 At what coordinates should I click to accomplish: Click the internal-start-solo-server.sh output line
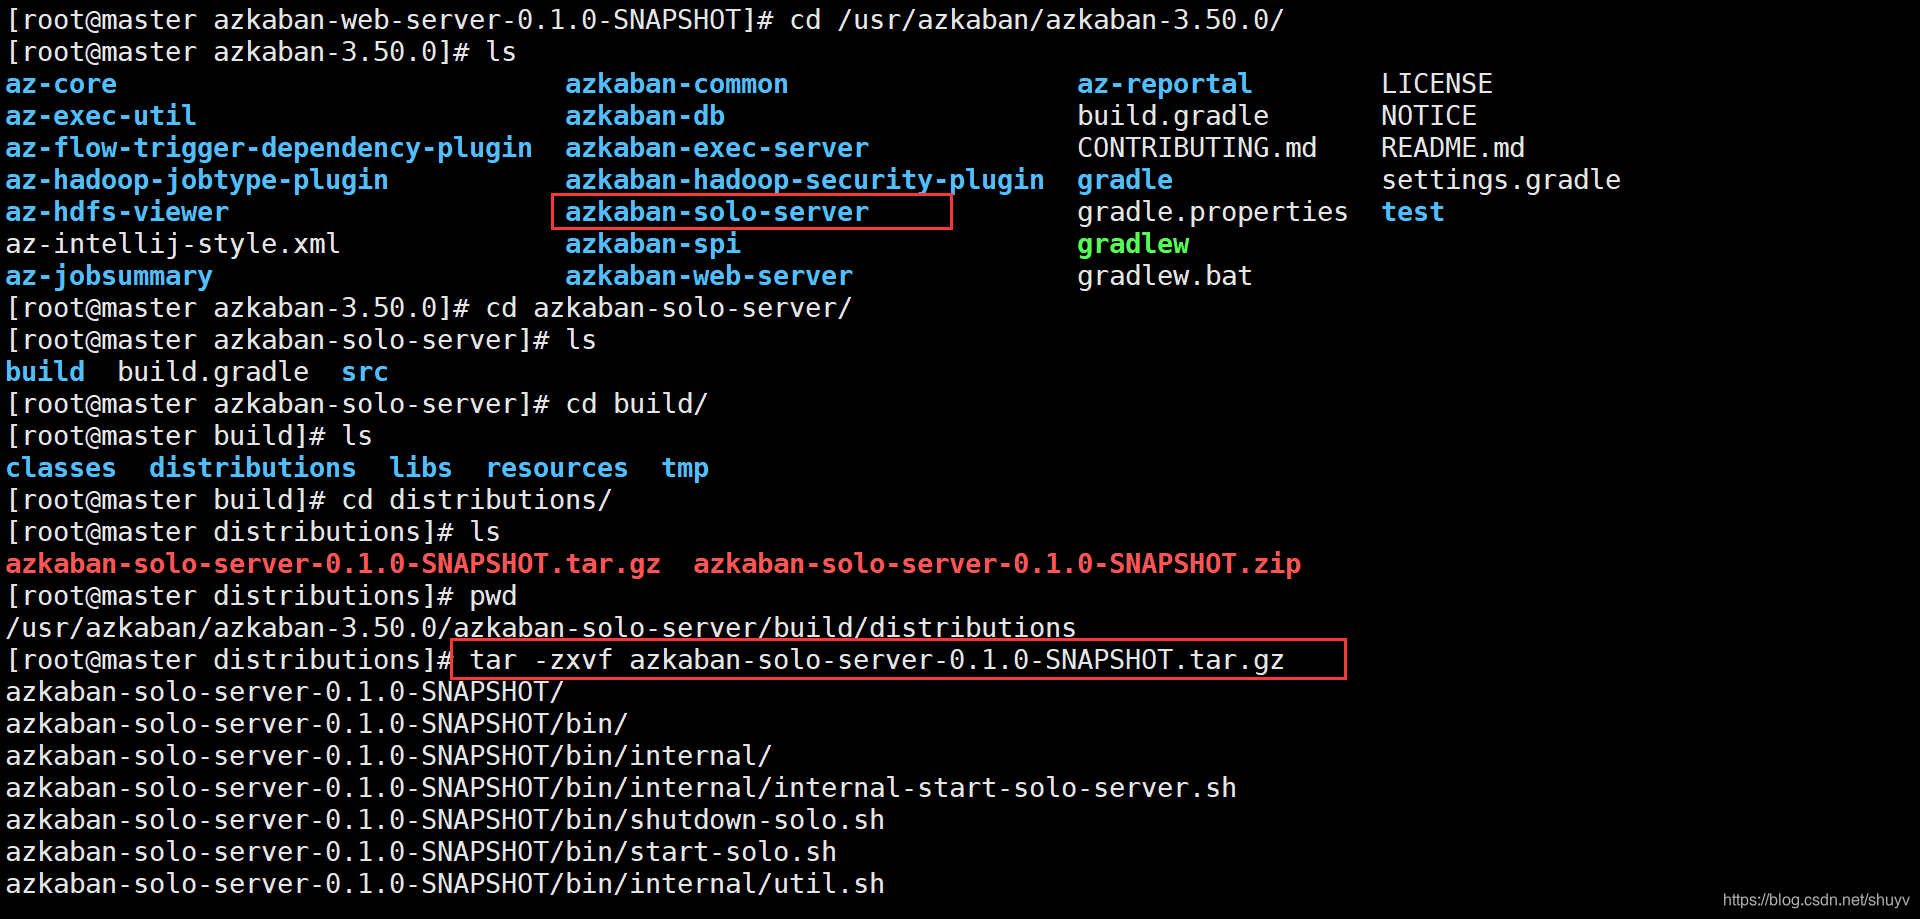[x=621, y=788]
